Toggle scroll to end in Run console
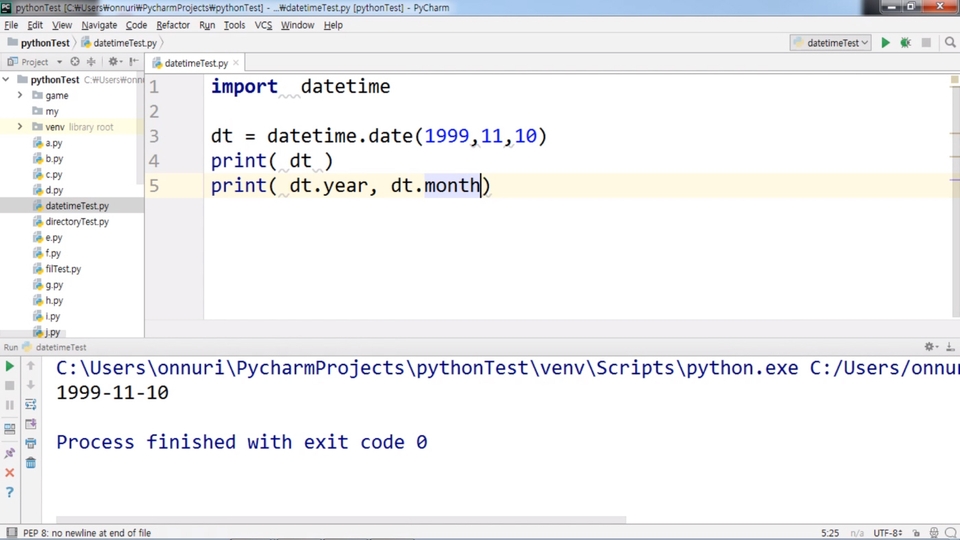The width and height of the screenshot is (960, 540). tap(31, 424)
